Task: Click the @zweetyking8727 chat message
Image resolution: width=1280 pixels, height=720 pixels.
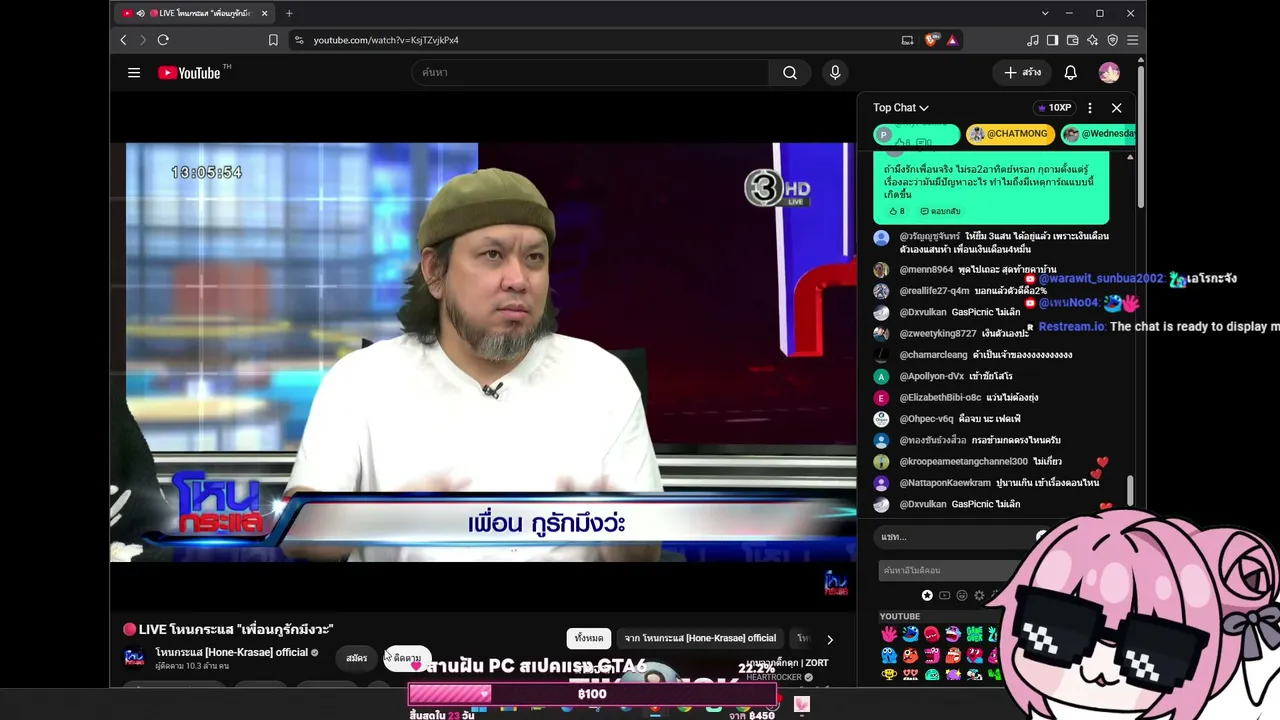Action: pyautogui.click(x=951, y=334)
